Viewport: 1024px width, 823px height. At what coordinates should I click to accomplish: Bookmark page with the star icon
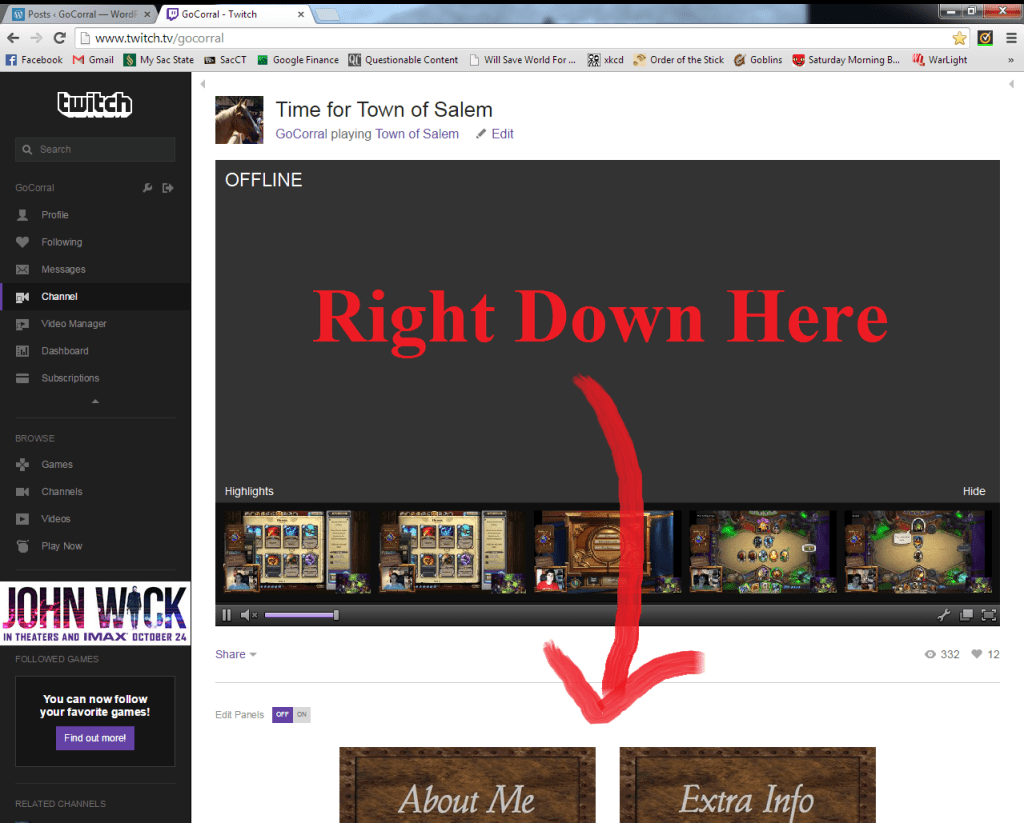(959, 38)
